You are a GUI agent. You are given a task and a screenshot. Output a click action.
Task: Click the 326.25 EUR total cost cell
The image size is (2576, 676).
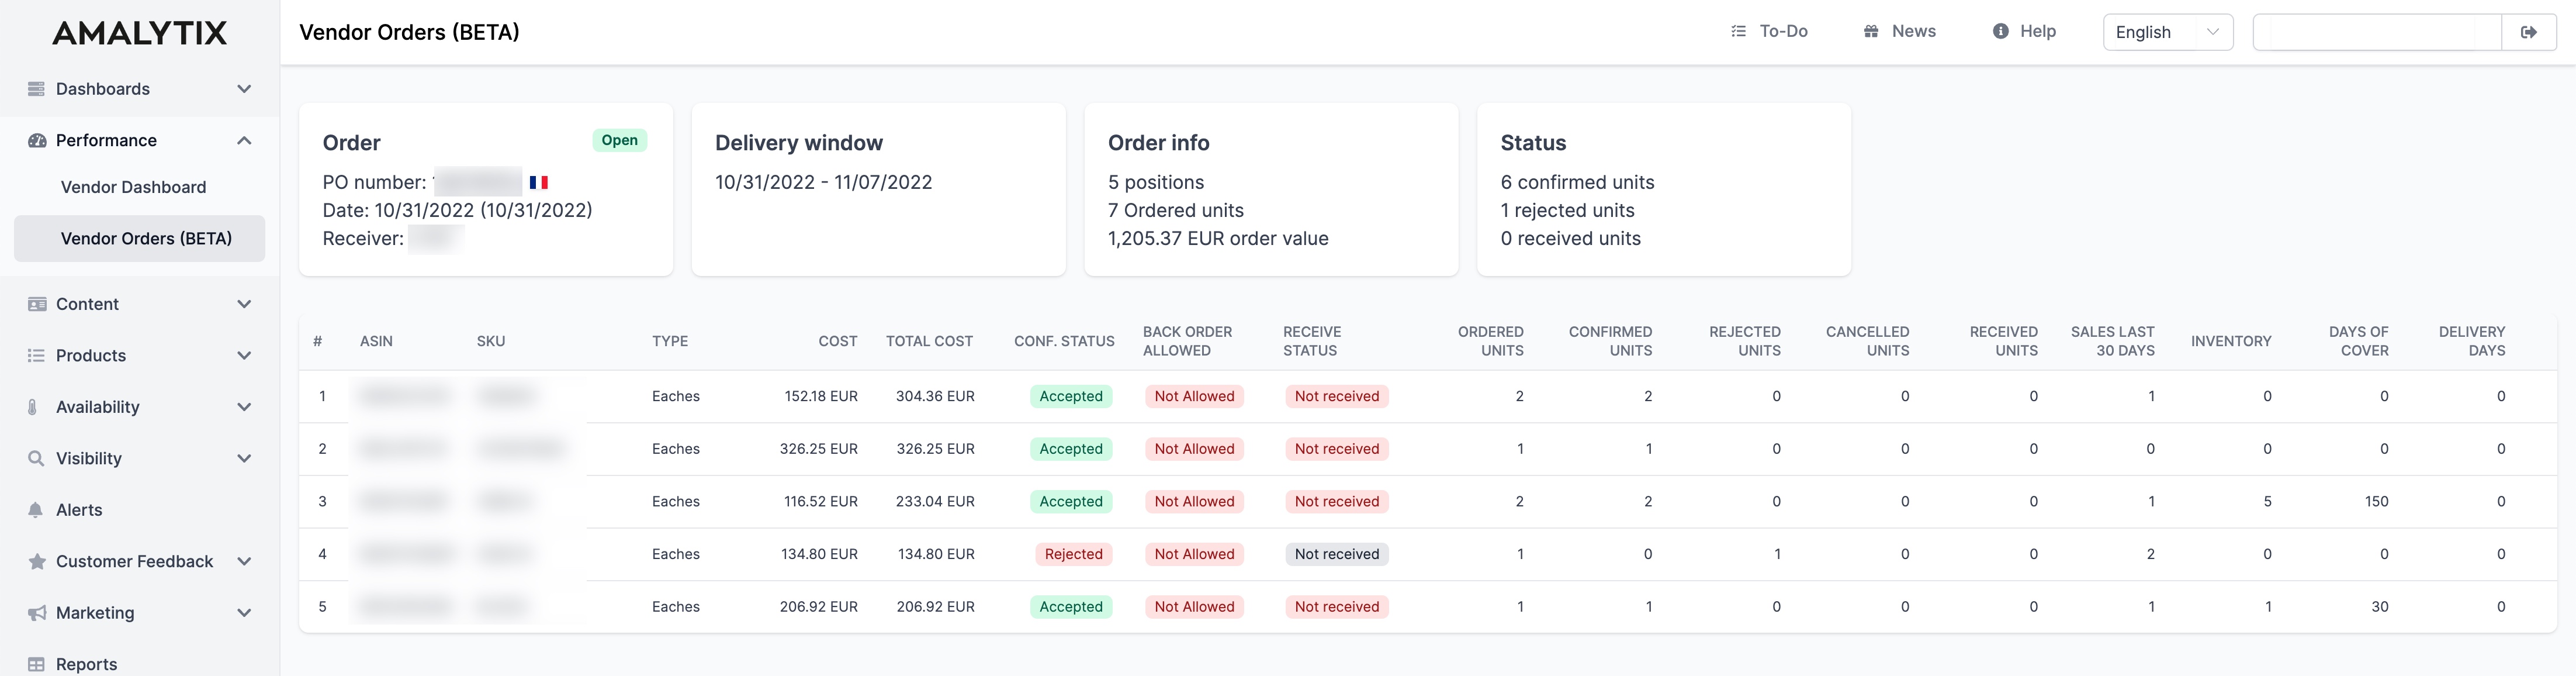(935, 449)
